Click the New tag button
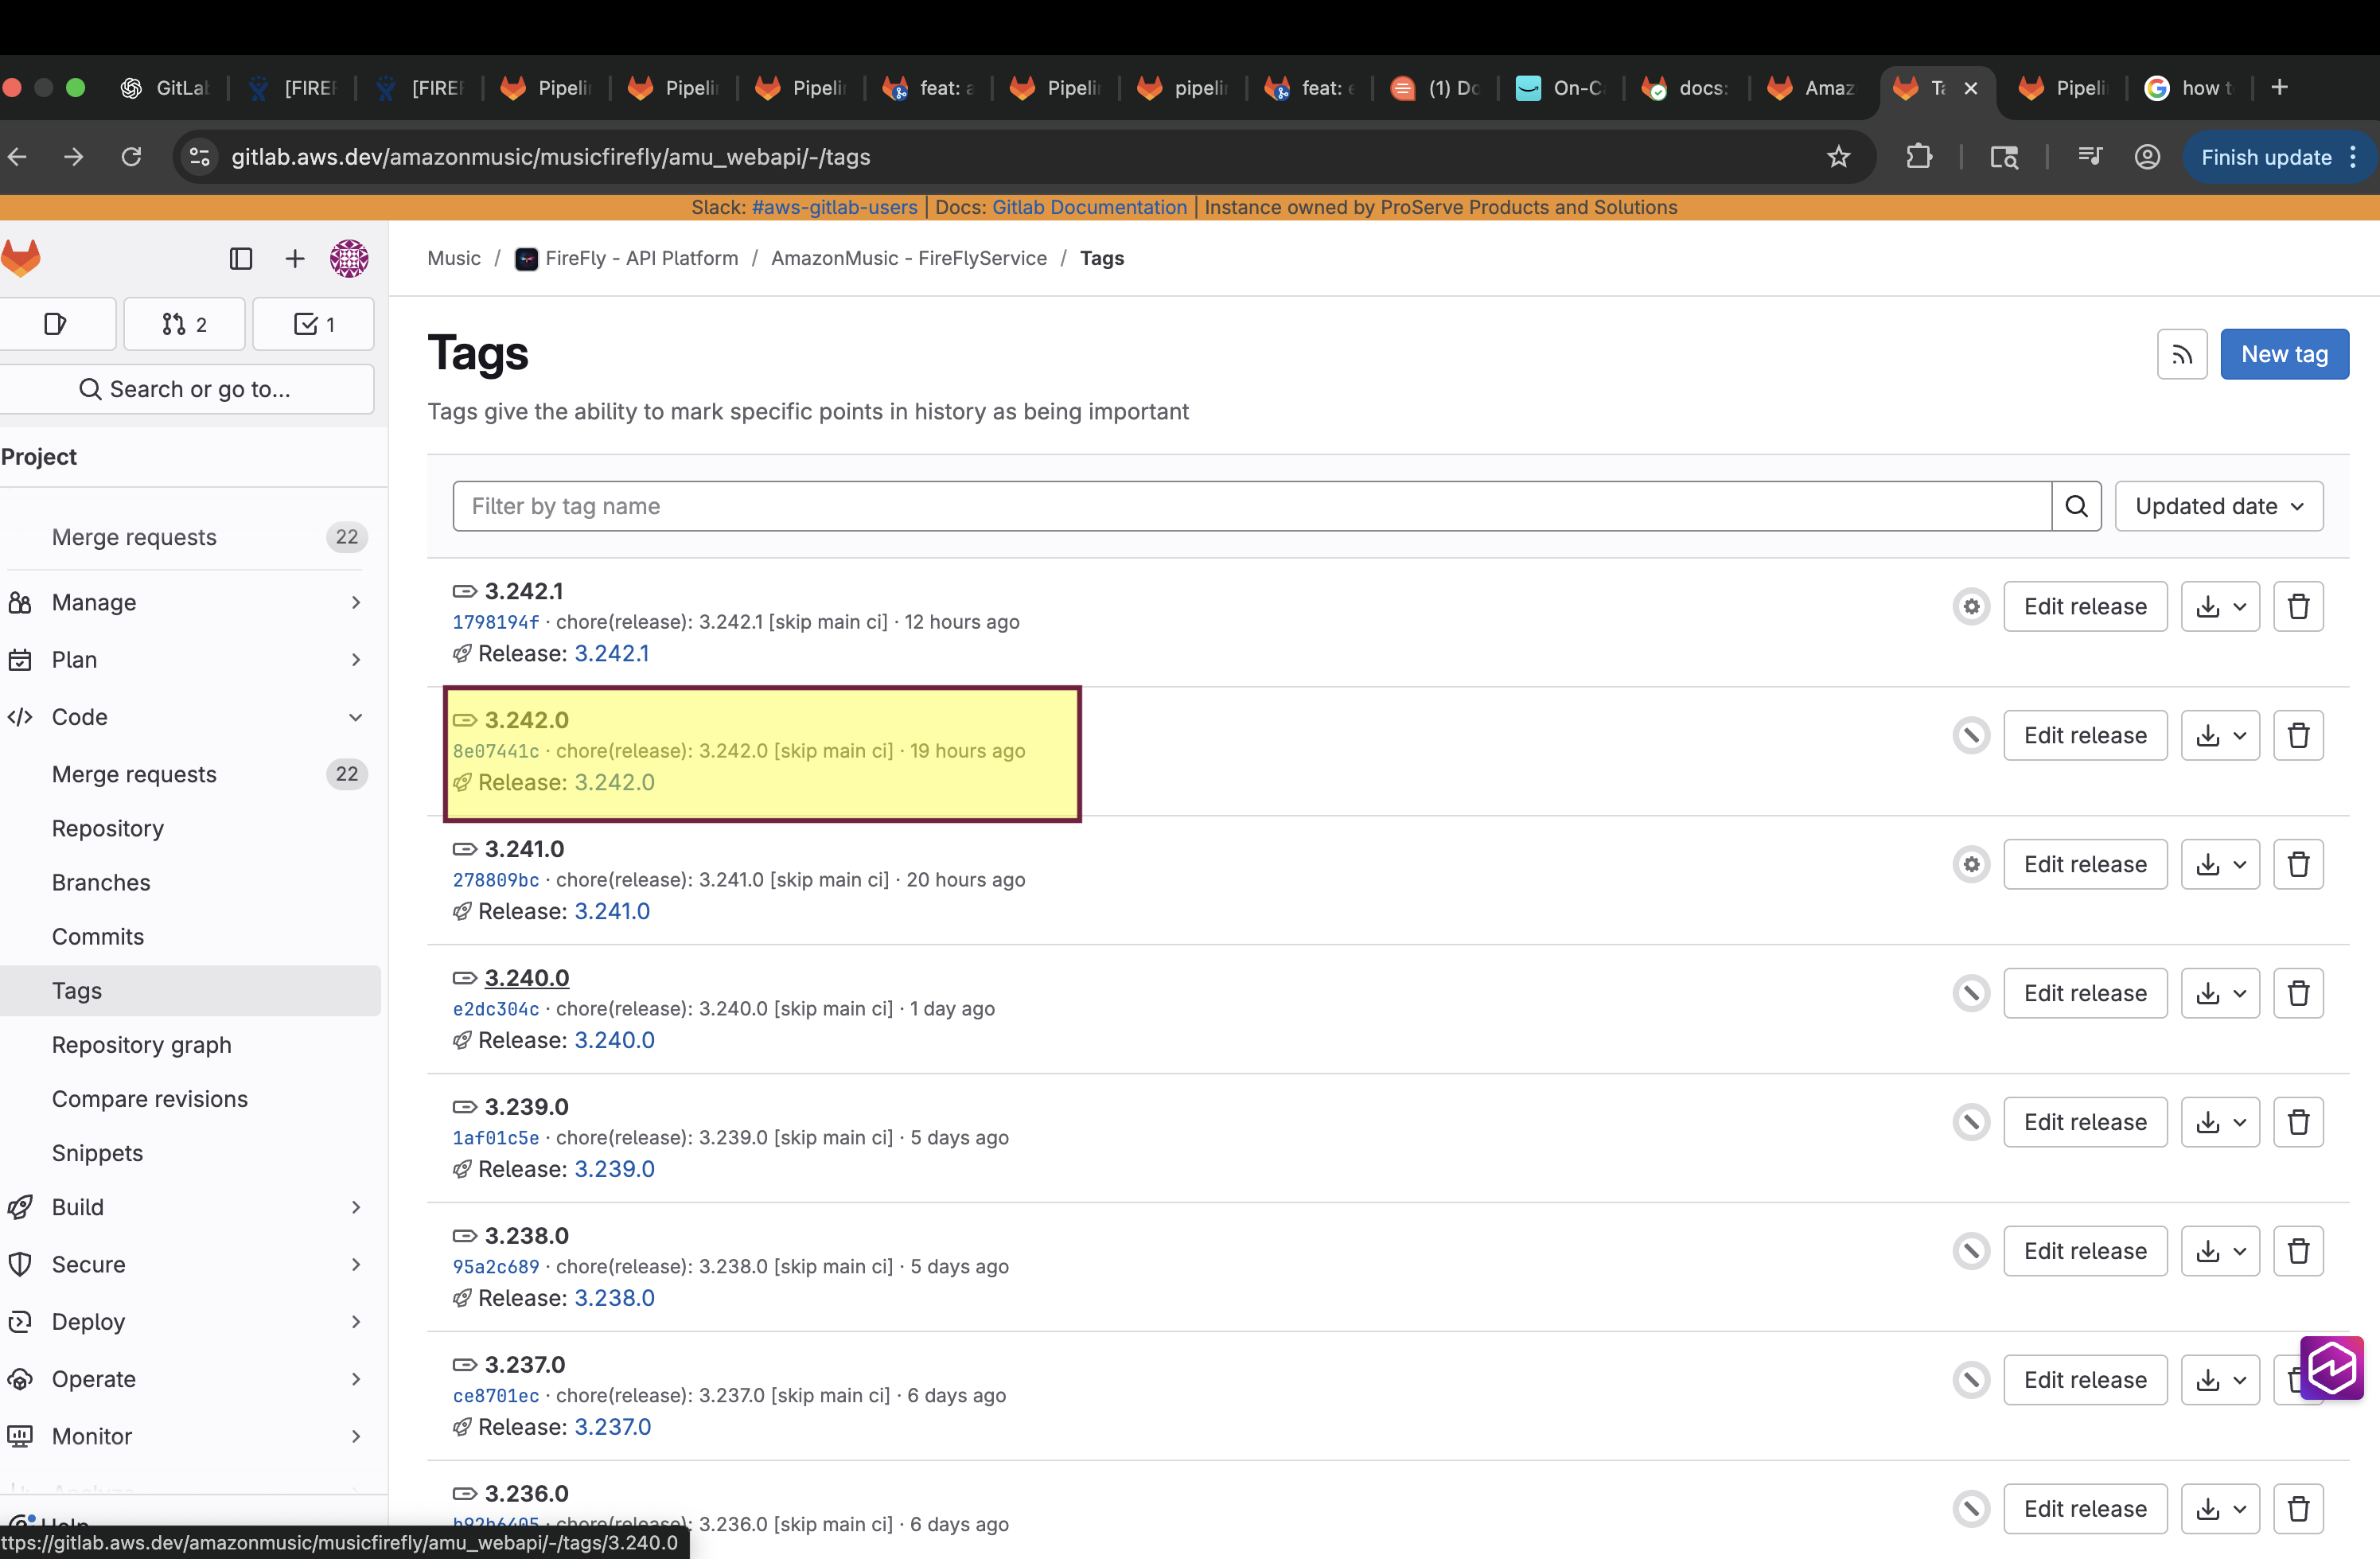Viewport: 2380px width, 1559px height. [2284, 354]
